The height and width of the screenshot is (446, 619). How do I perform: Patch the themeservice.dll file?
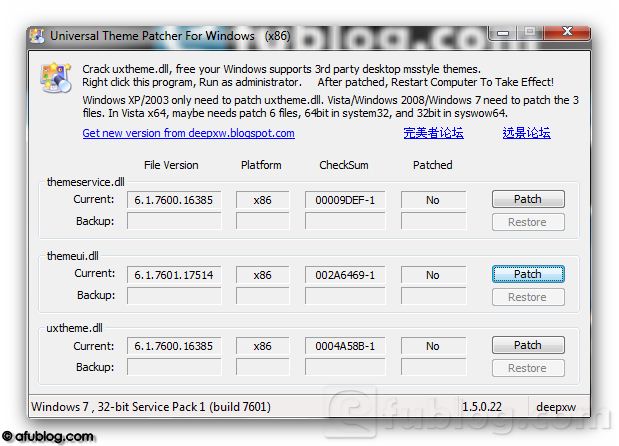(528, 199)
